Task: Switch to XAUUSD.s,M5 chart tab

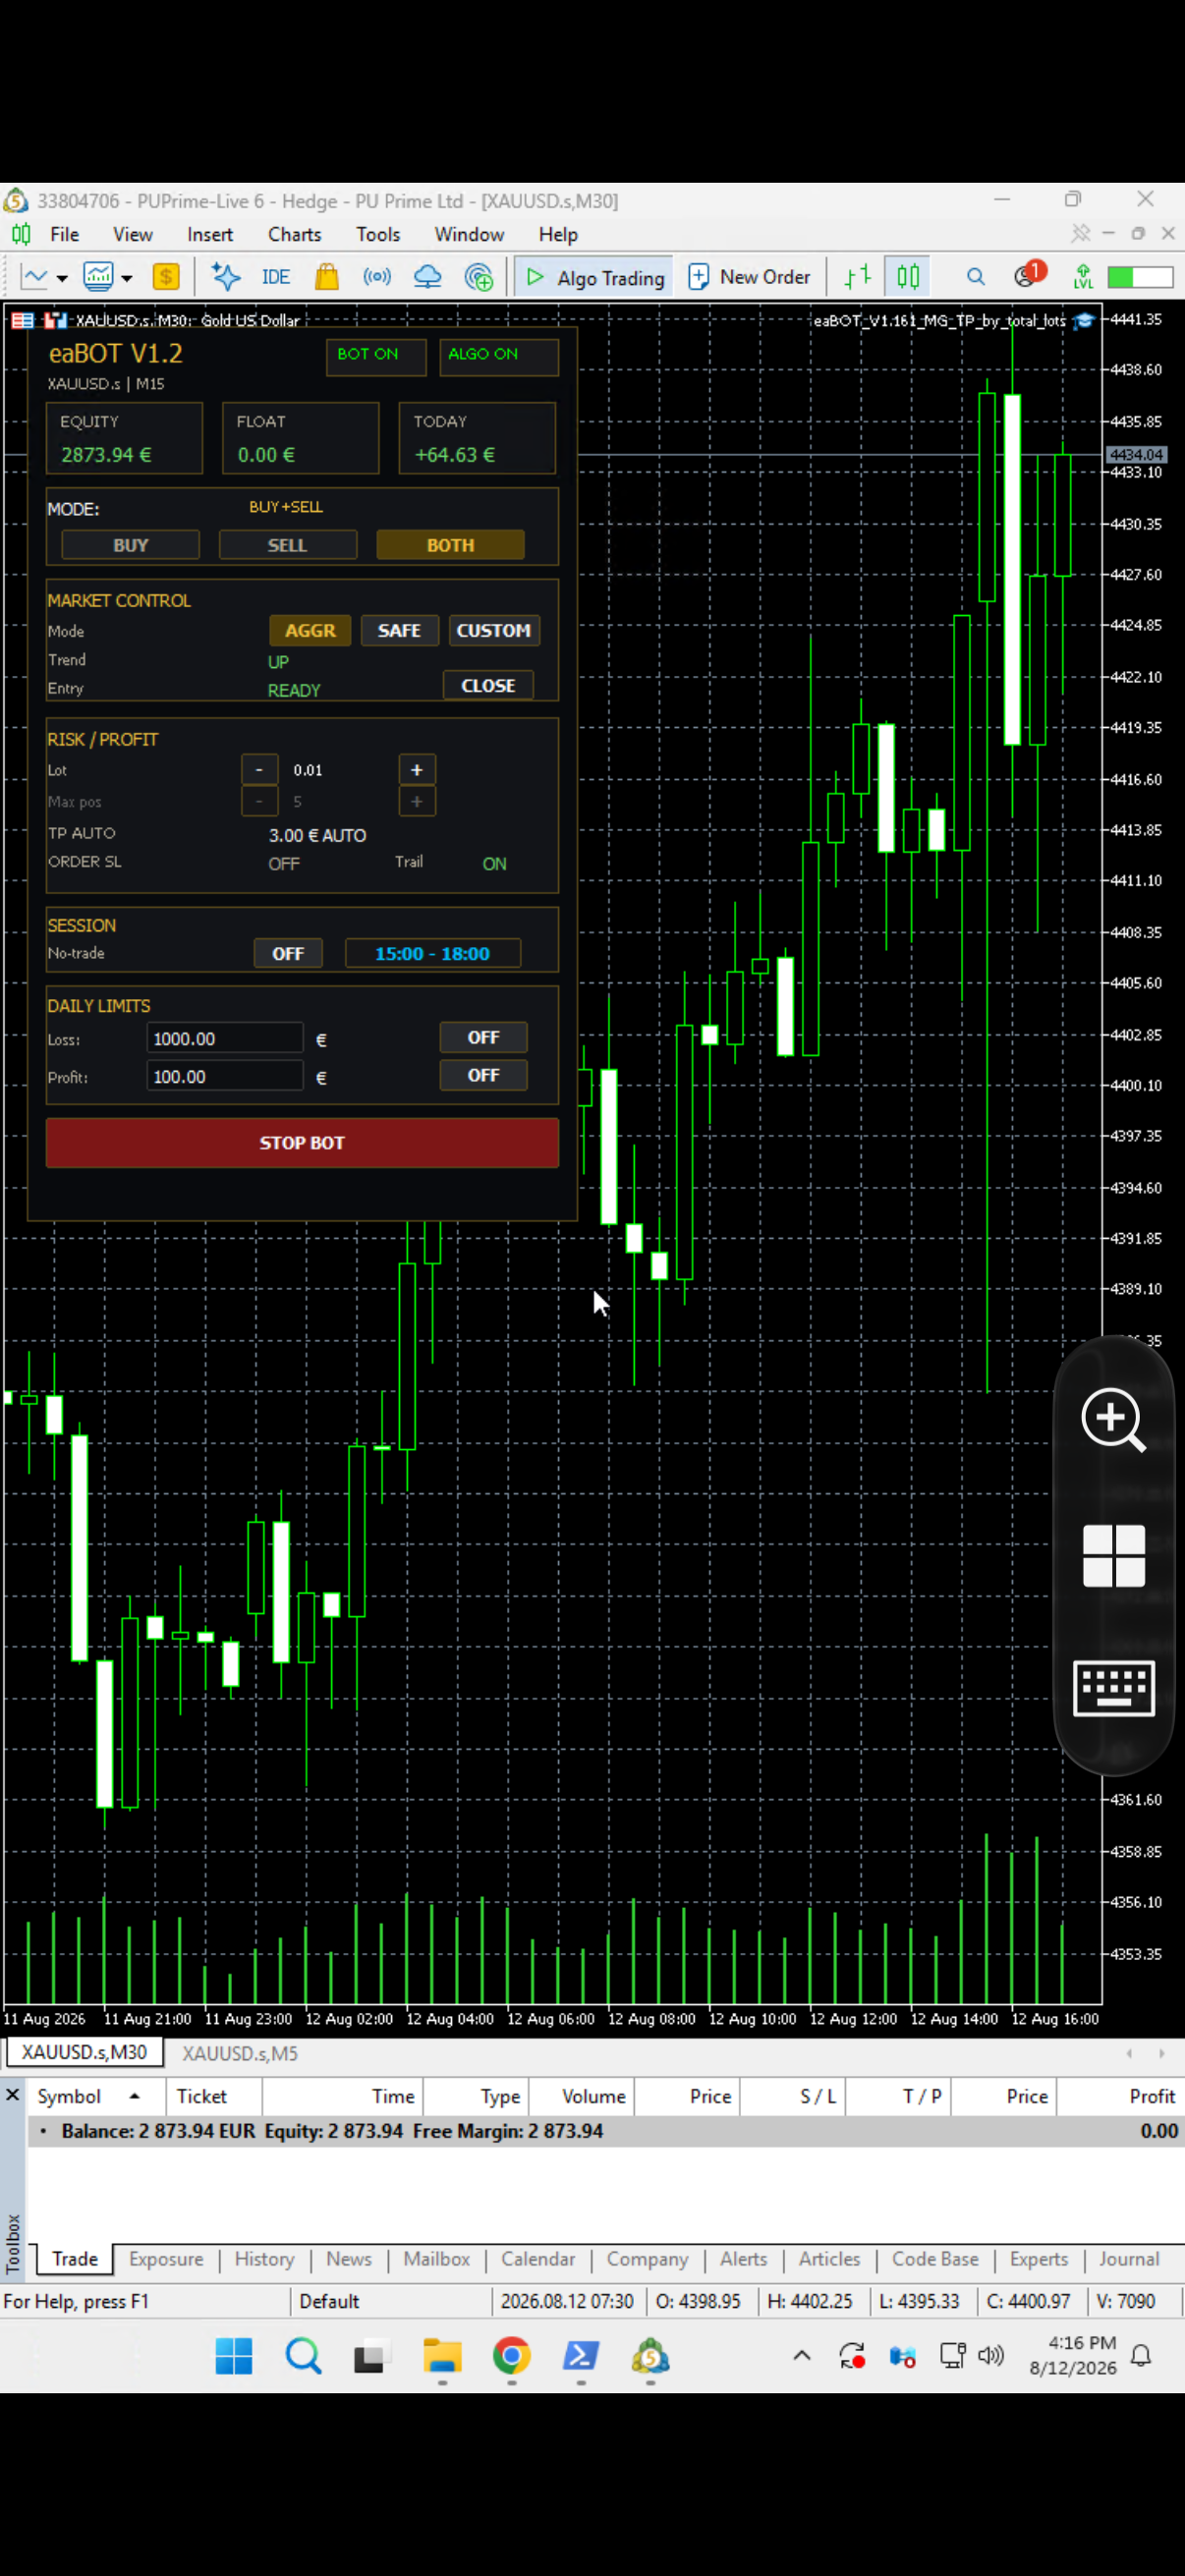Action: (x=240, y=2052)
